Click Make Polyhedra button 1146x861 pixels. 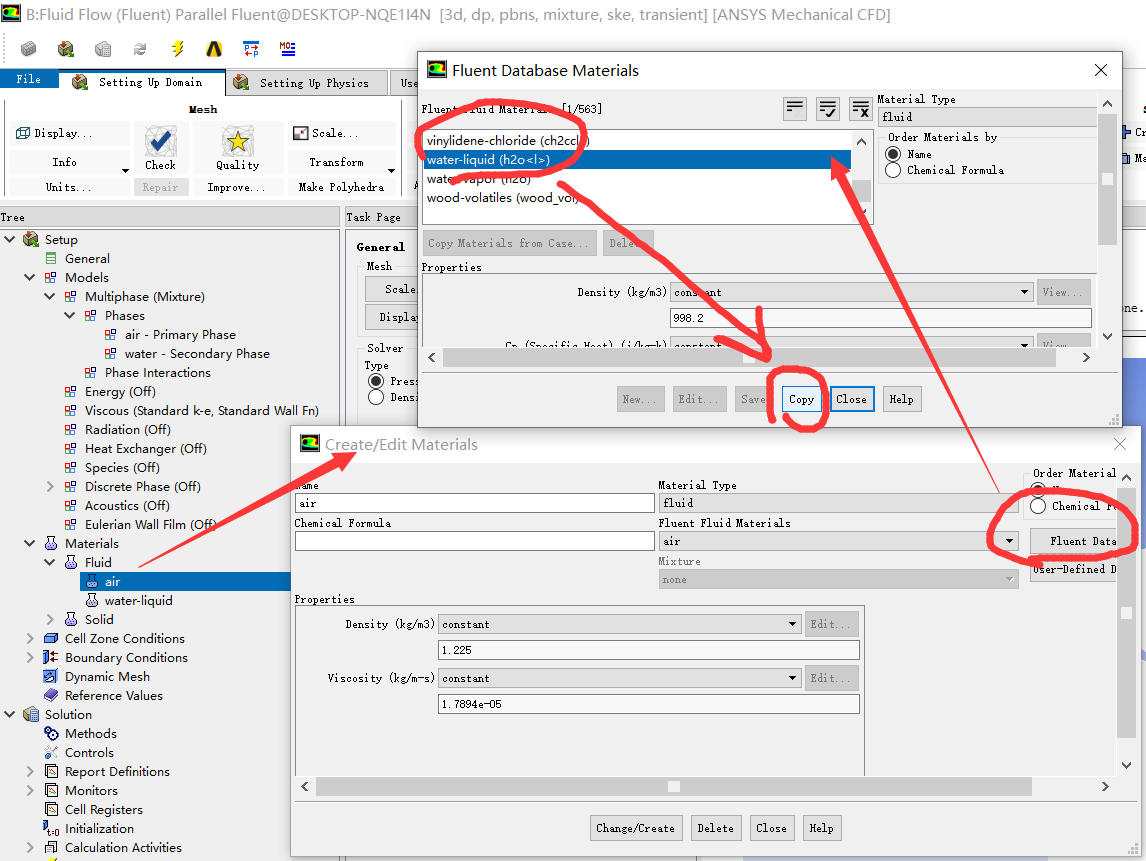pyautogui.click(x=341, y=187)
